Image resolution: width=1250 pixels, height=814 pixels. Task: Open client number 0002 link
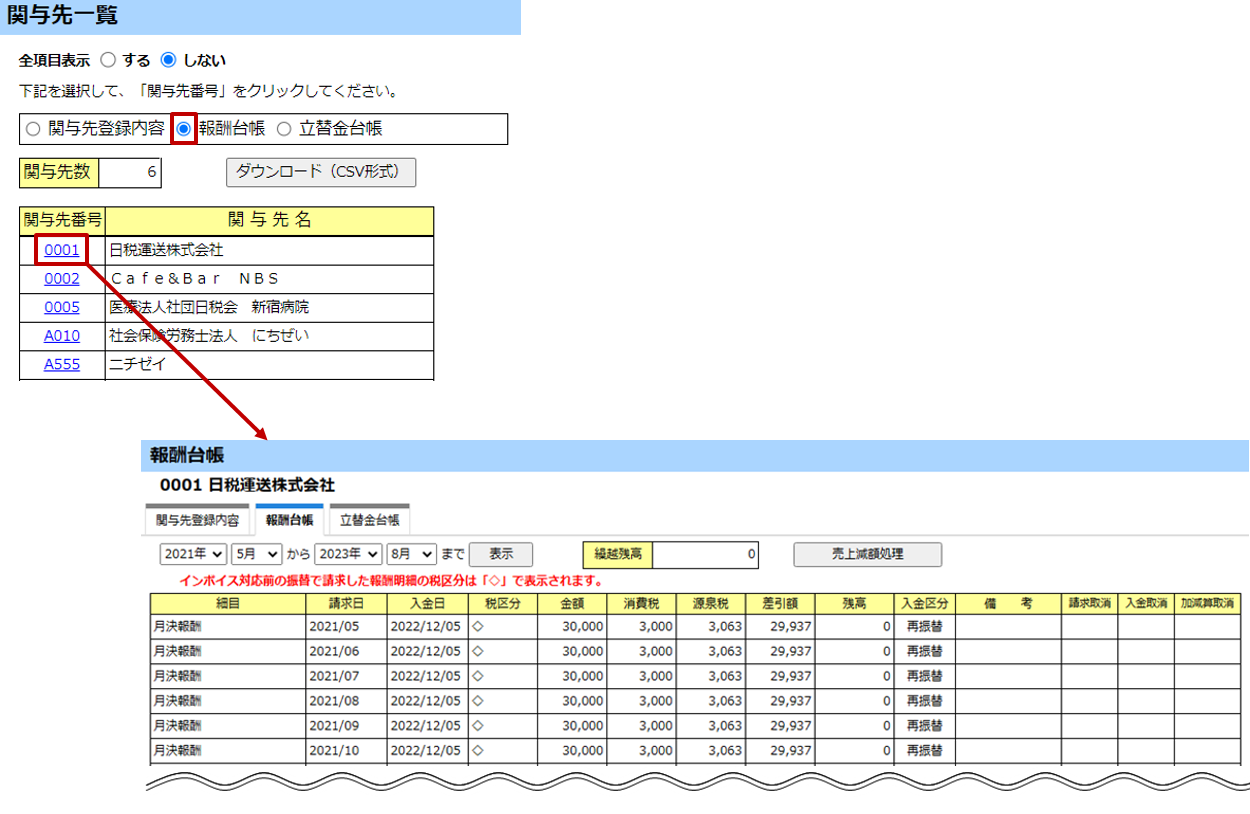click(62, 279)
